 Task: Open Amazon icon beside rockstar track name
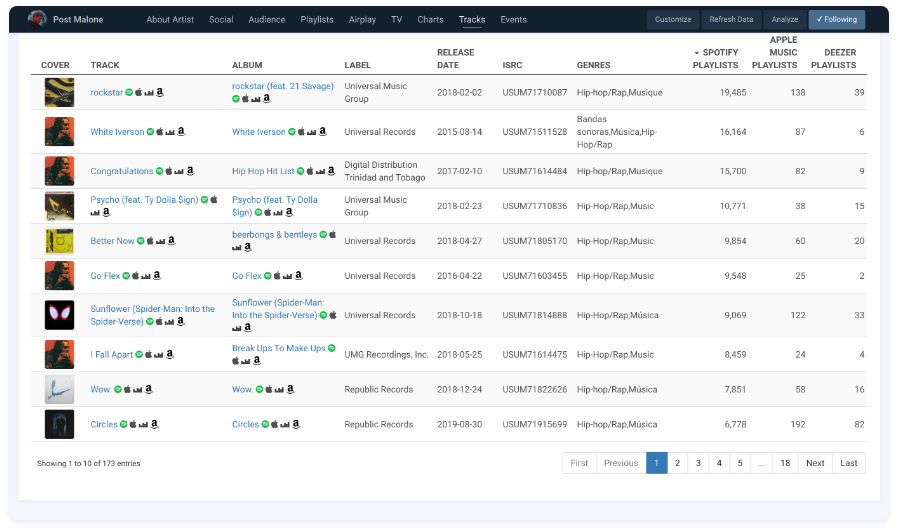click(x=160, y=92)
